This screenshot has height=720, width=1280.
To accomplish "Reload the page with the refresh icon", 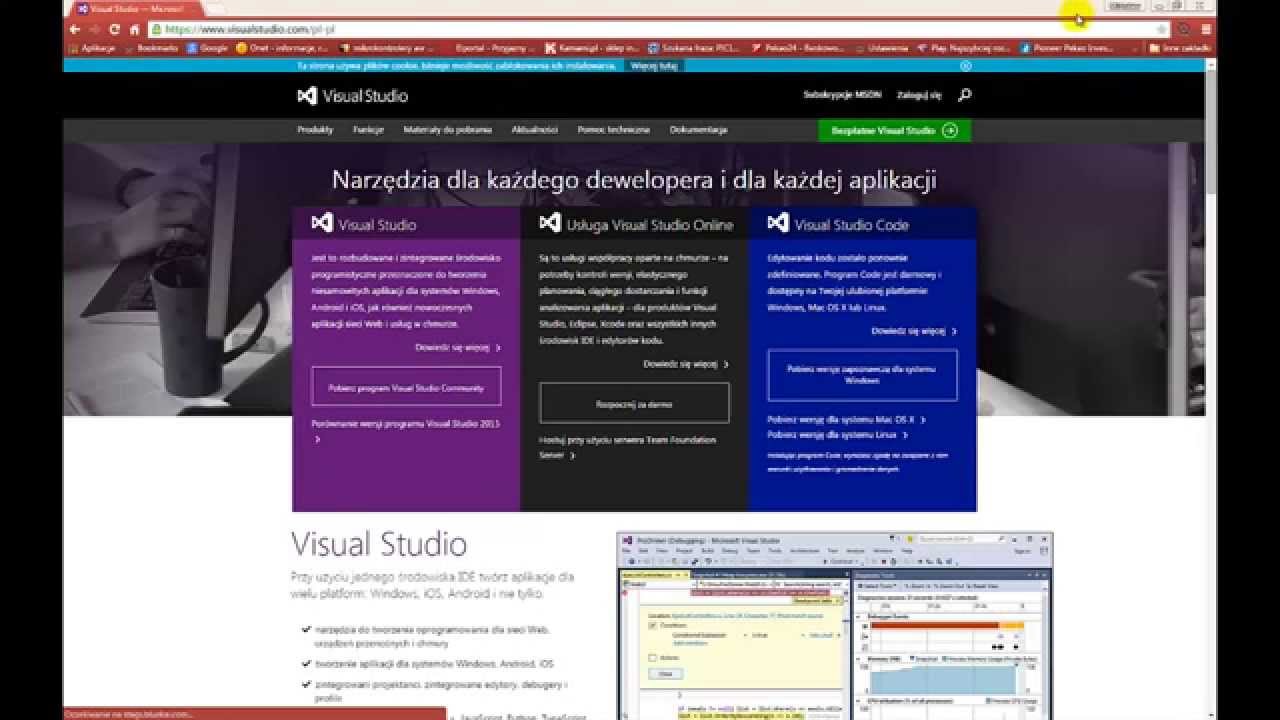I will coord(115,29).
